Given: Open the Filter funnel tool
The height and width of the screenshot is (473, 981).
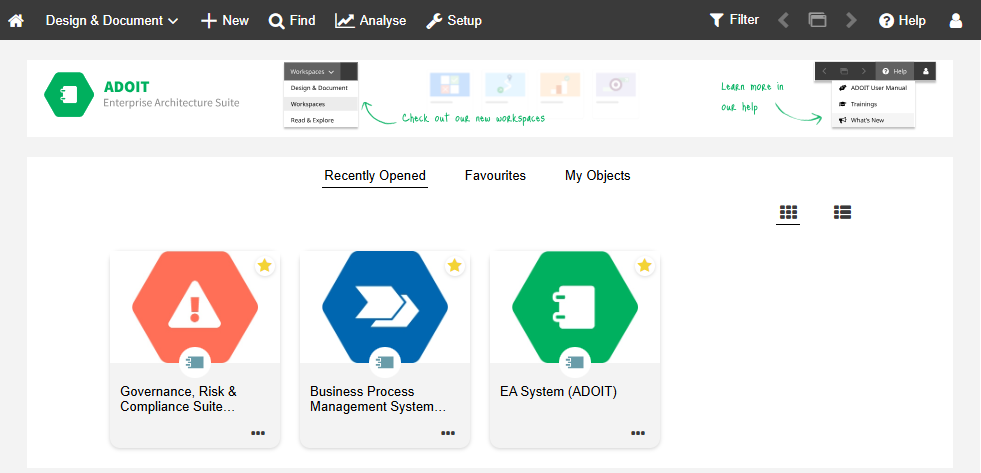Looking at the screenshot, I should point(734,20).
